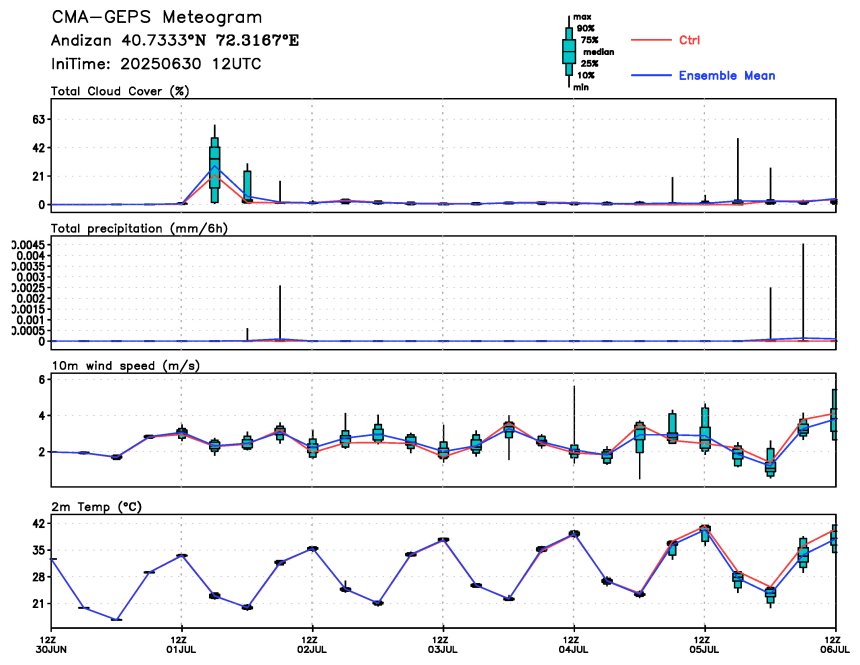Image resolution: width=860 pixels, height=665 pixels.
Task: Click the "Total precipitation (mm/6h)" panel title
Action: pos(139,228)
